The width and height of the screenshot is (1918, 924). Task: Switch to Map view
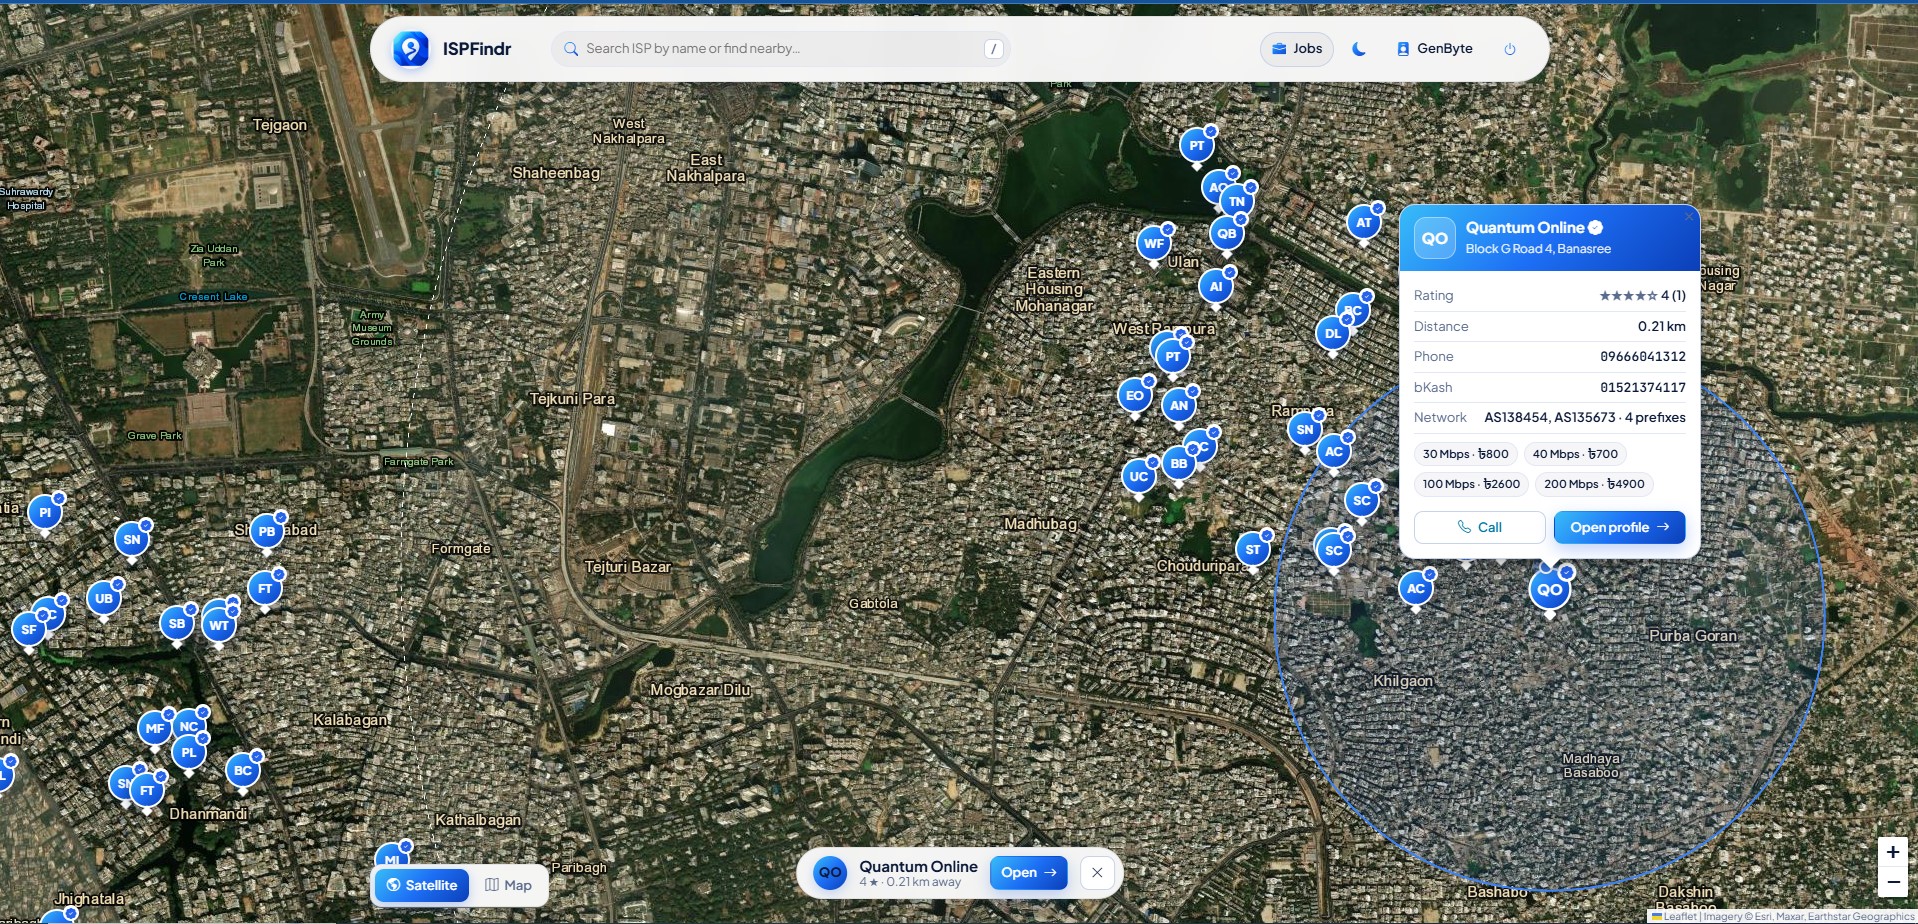(x=508, y=885)
